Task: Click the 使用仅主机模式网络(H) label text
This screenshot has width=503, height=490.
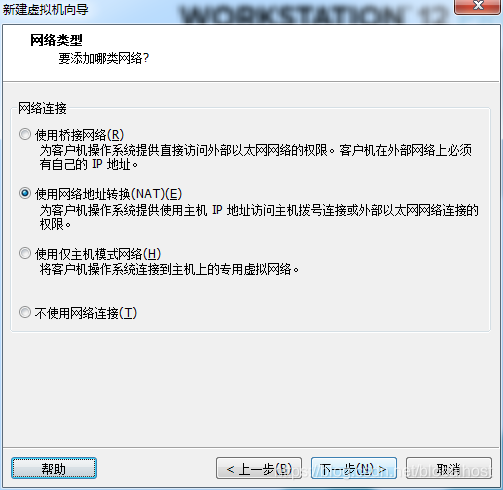Action: click(x=98, y=254)
